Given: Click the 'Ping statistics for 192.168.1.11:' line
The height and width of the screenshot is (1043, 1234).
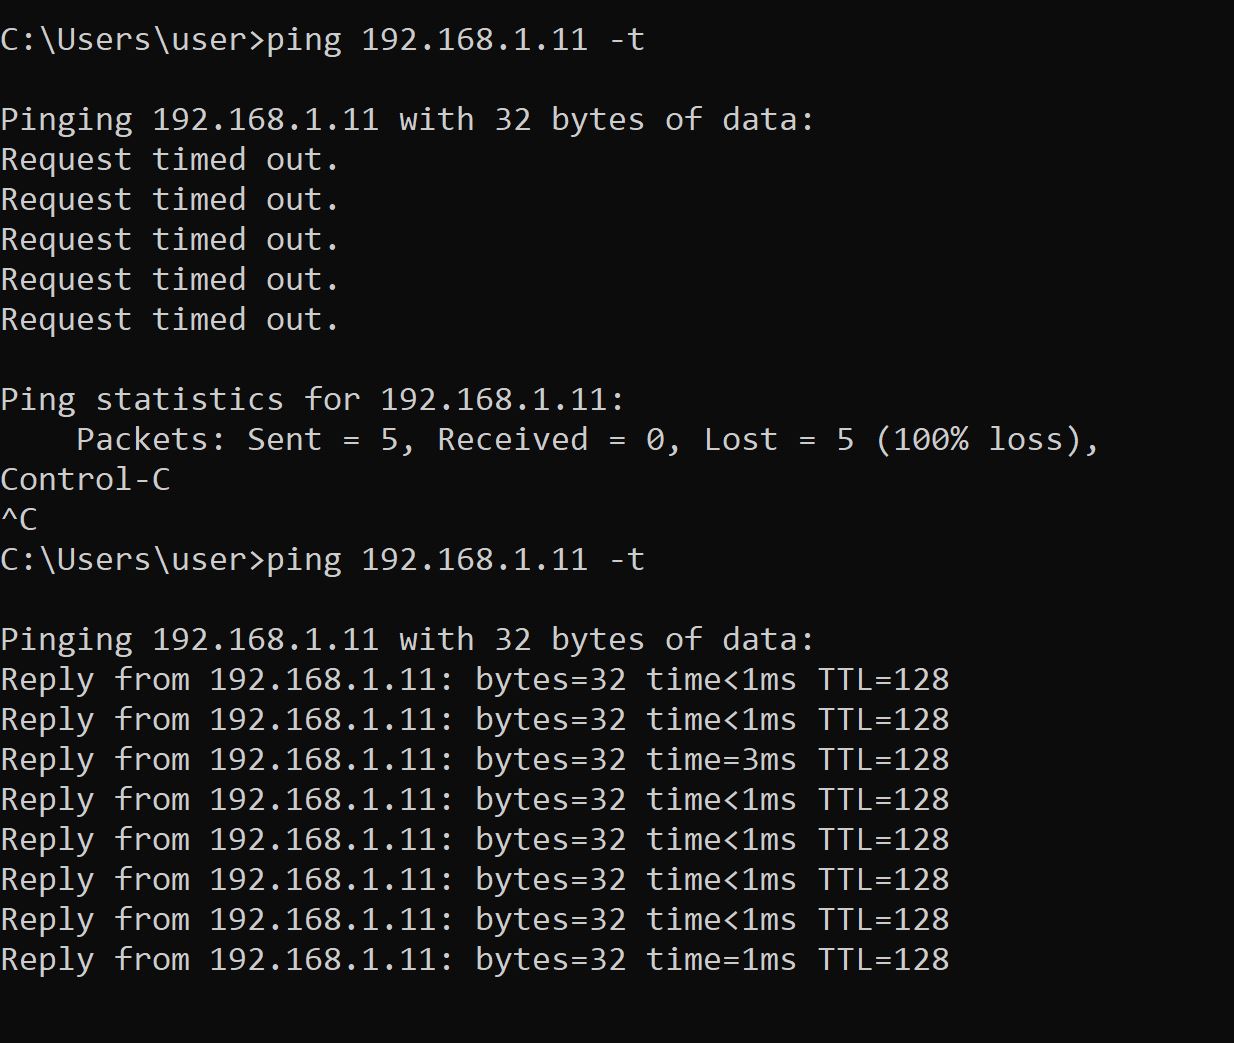Looking at the screenshot, I should [x=312, y=400].
